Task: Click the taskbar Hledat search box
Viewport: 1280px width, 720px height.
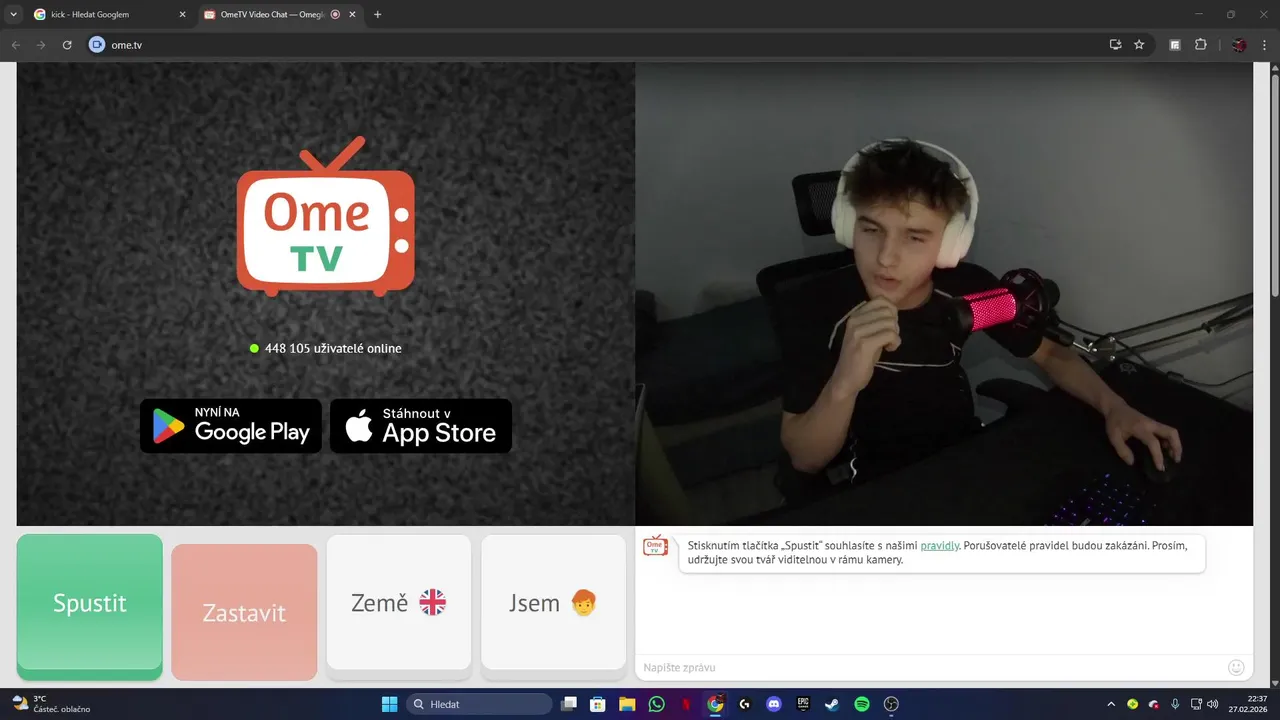Action: pyautogui.click(x=479, y=704)
